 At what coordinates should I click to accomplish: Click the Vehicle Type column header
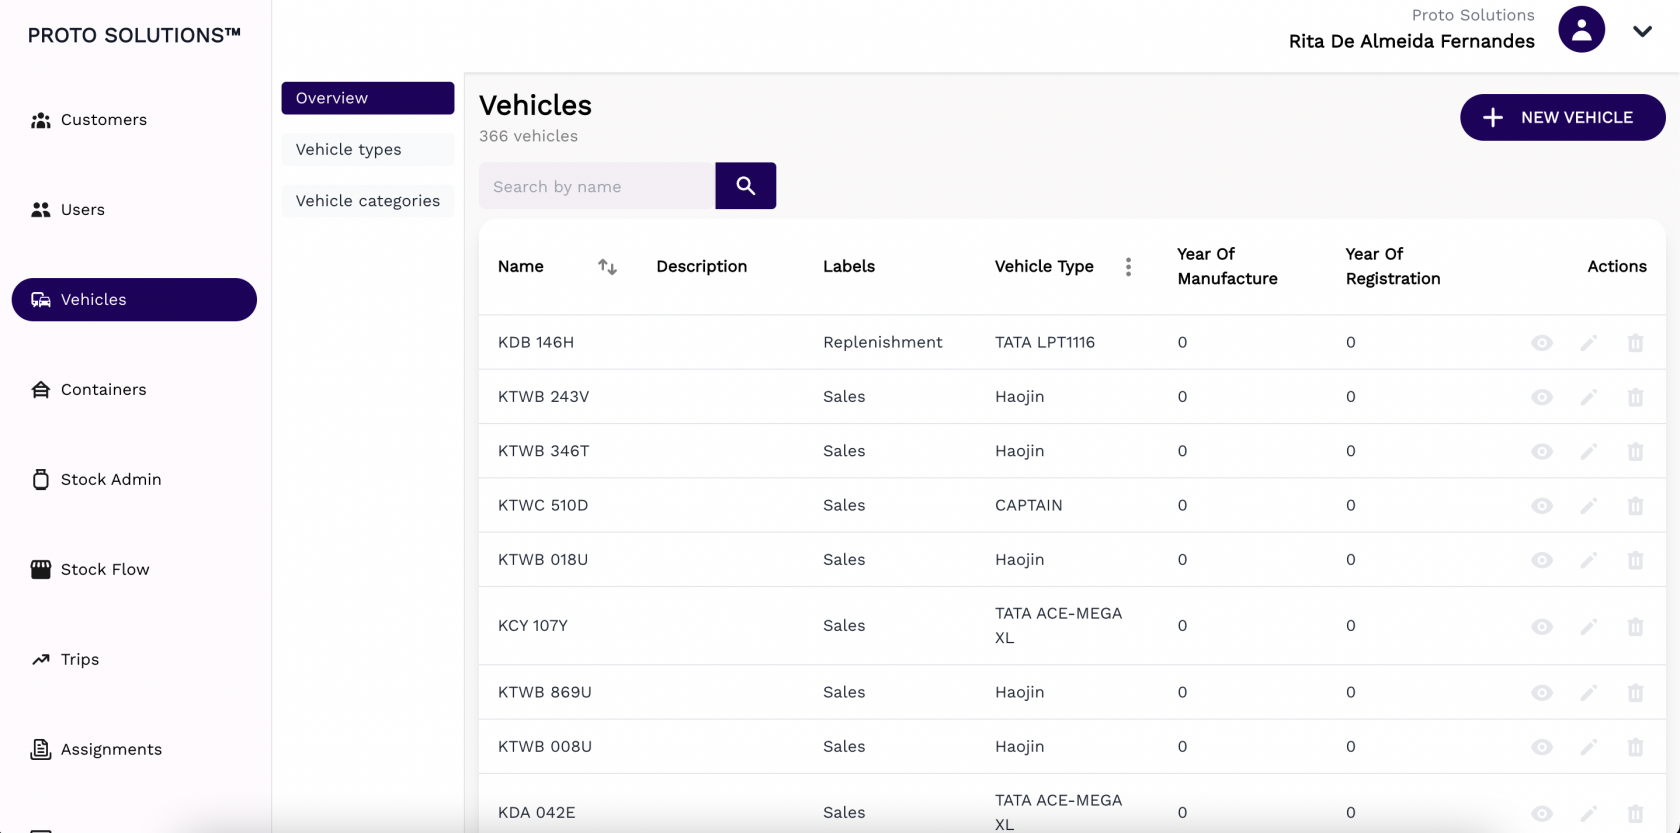[x=1044, y=266]
